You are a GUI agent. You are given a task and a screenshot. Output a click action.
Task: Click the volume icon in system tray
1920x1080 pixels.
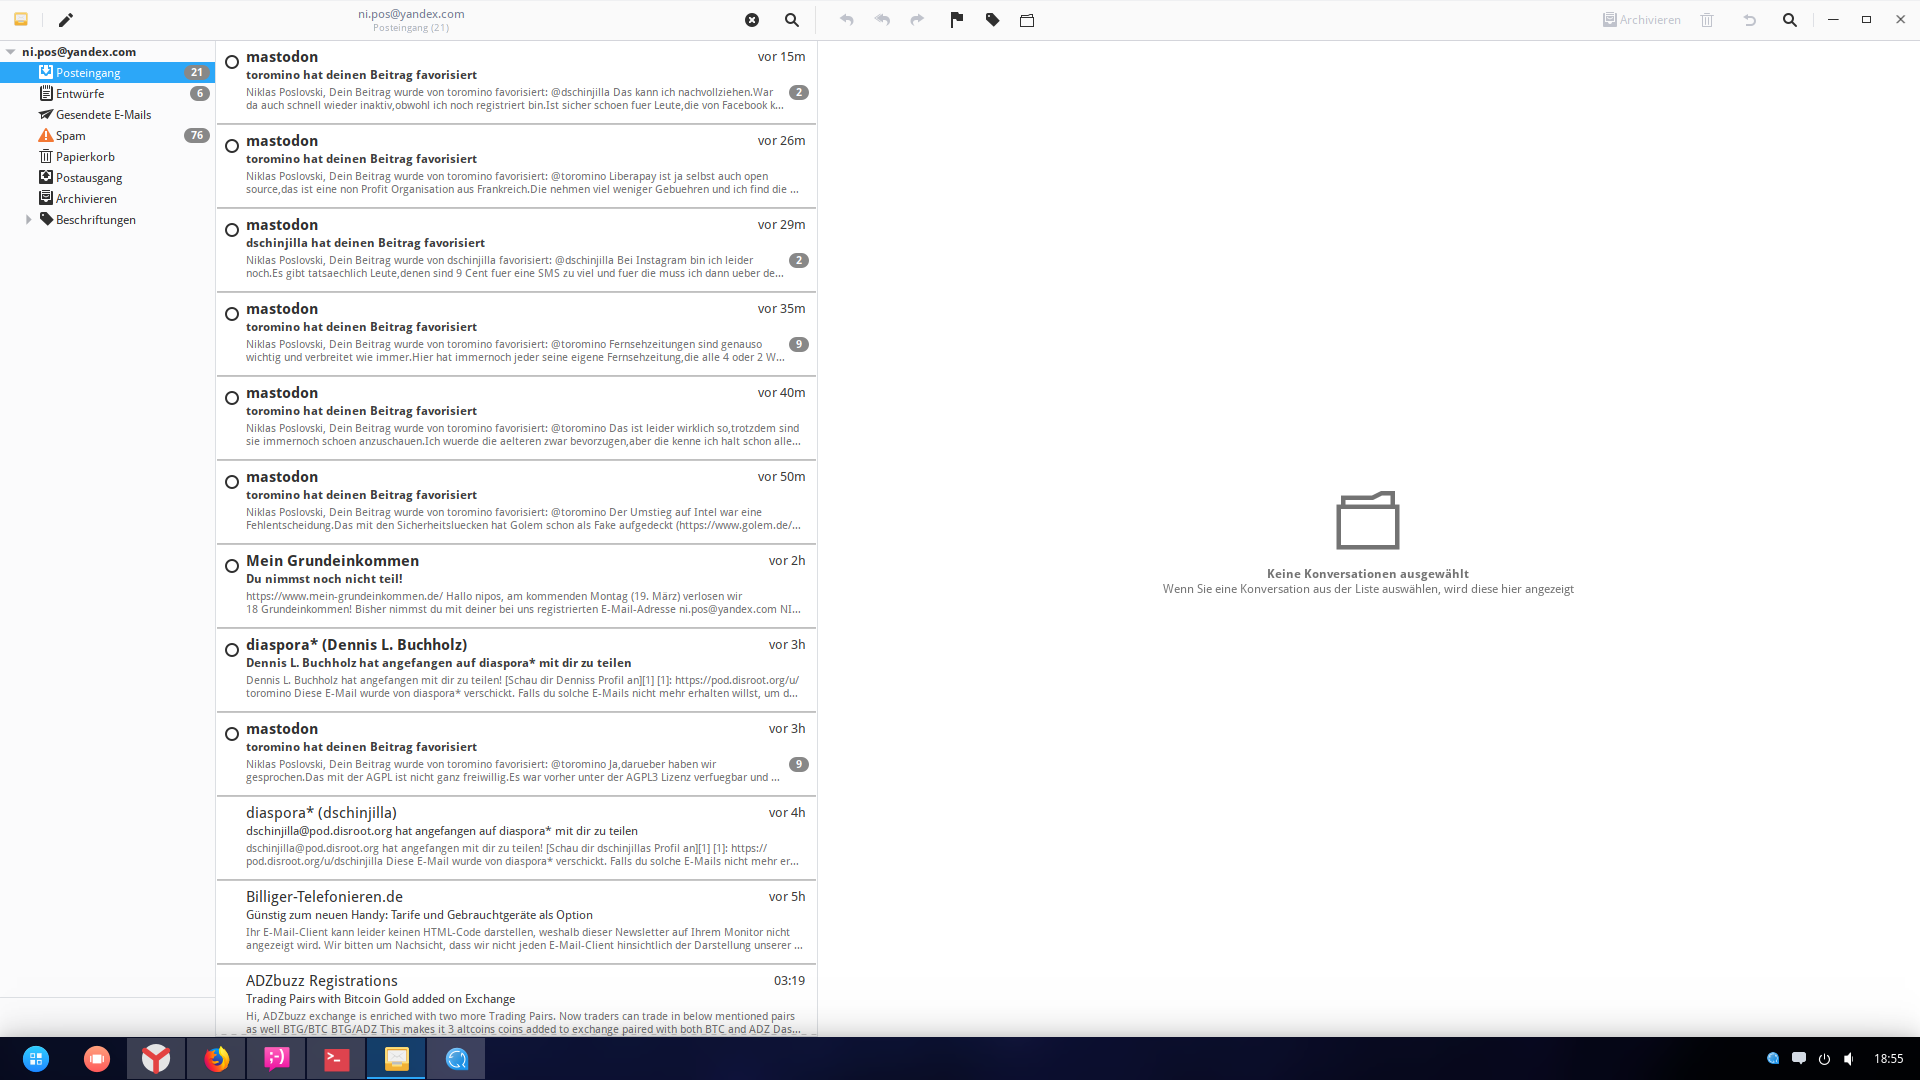click(1849, 1059)
